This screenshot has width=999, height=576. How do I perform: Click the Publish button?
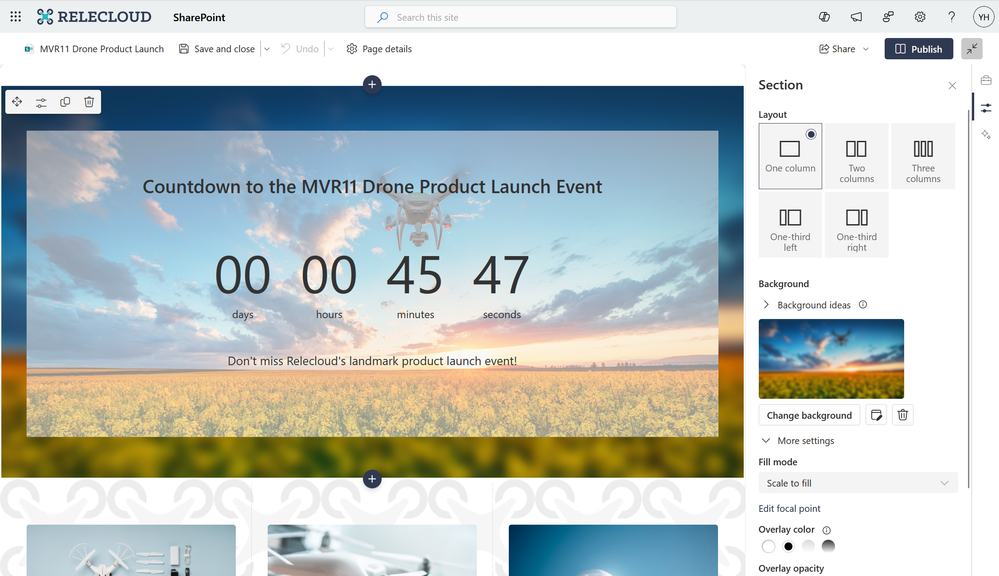coord(919,49)
